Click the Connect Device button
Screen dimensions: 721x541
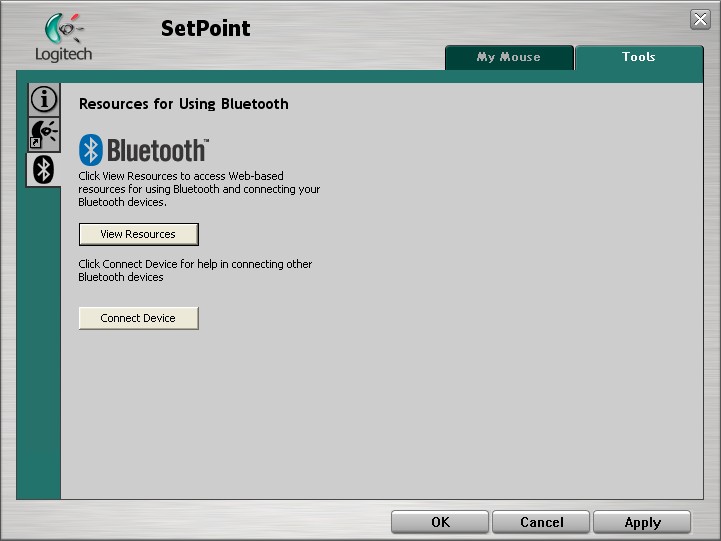139,318
